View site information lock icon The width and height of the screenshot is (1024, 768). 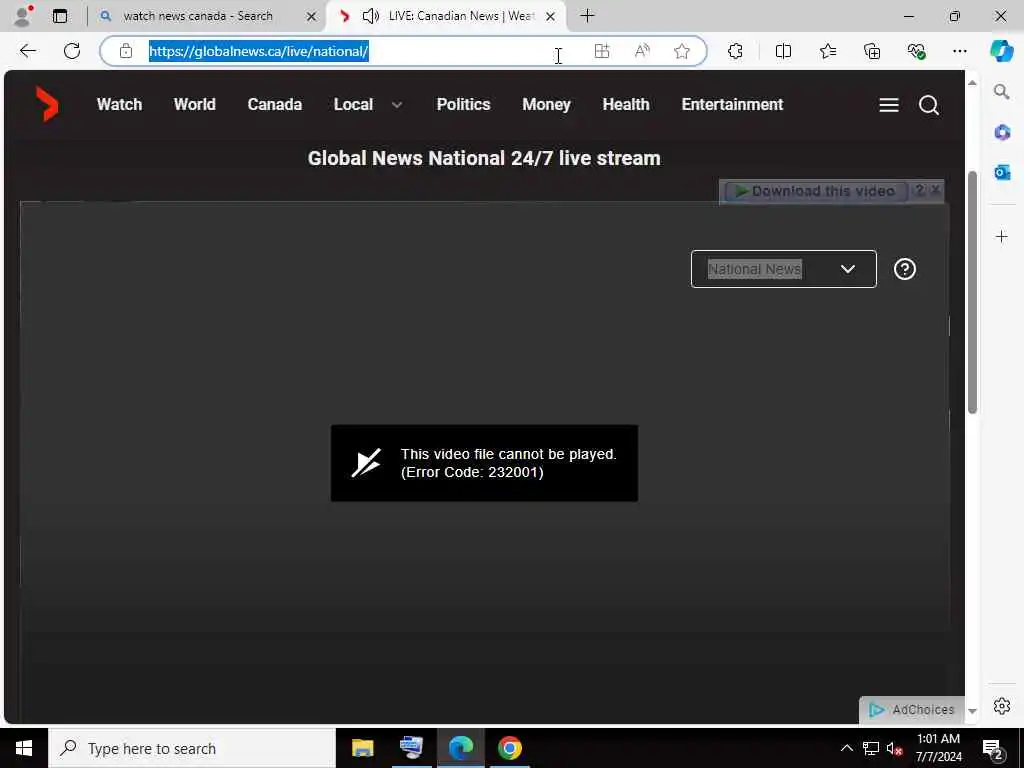pos(126,51)
